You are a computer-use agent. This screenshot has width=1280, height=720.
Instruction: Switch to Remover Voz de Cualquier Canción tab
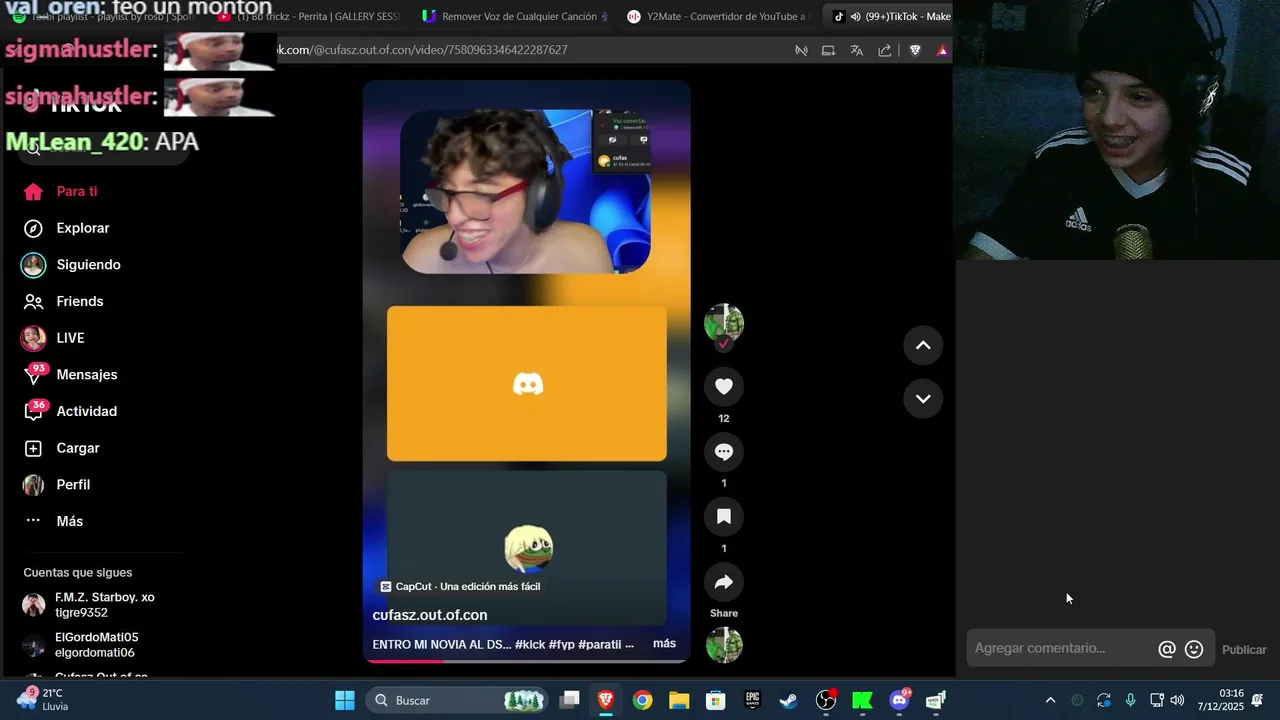coord(514,16)
